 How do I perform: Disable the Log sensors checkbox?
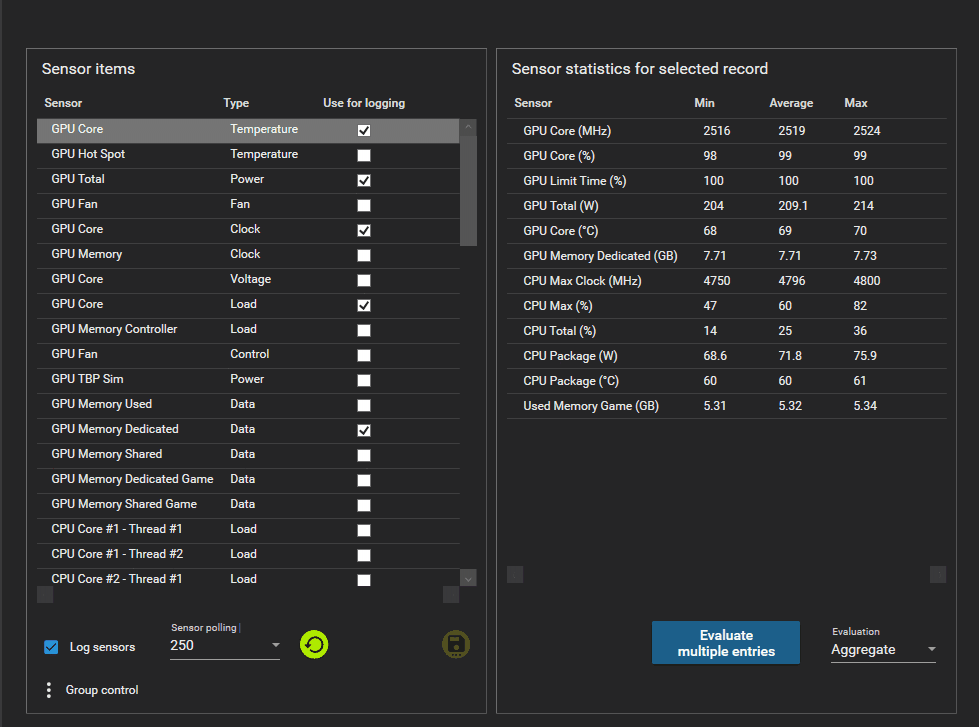[x=51, y=646]
